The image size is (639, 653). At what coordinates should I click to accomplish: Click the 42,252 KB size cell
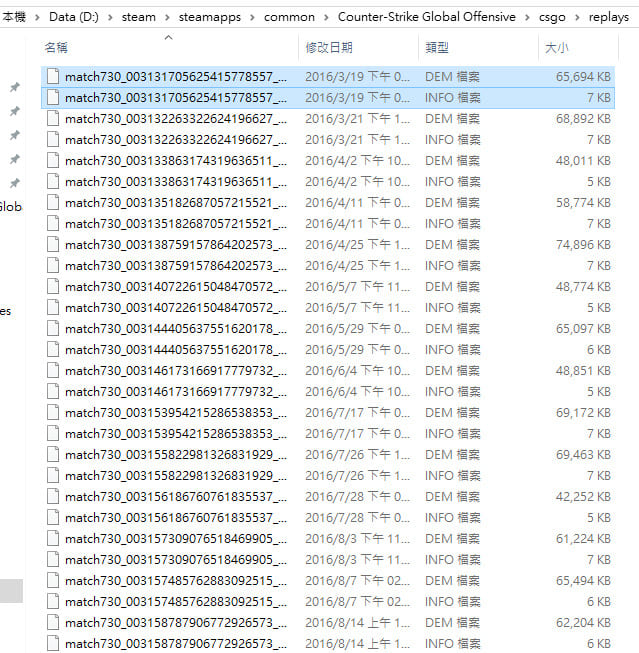583,496
